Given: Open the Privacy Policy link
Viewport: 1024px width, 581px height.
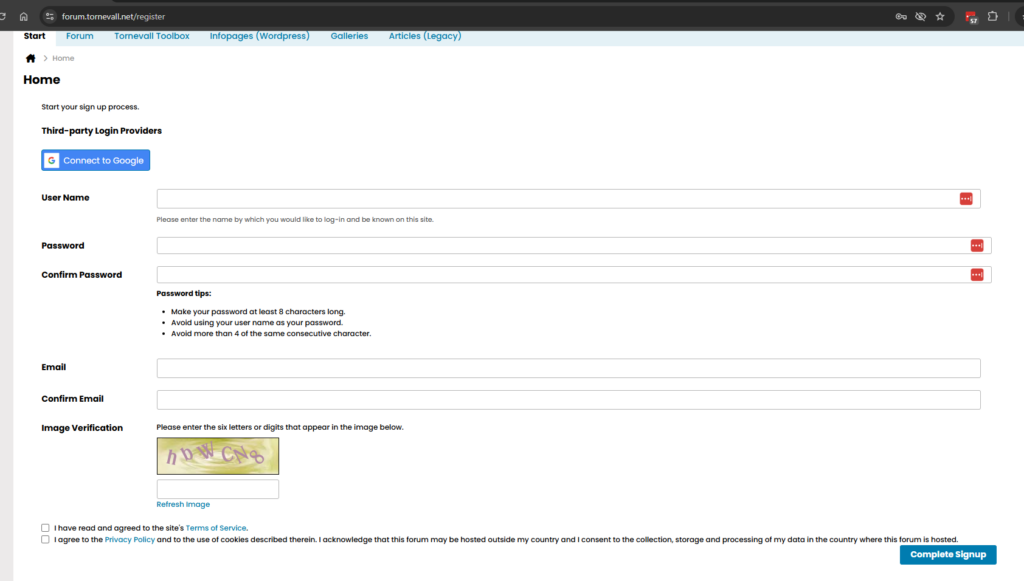Looking at the screenshot, I should click(x=129, y=539).
